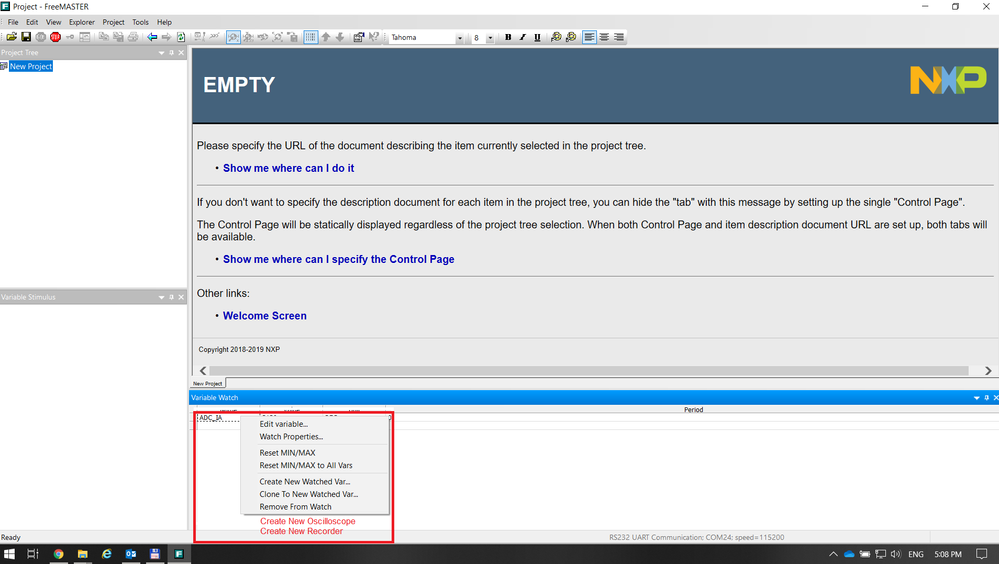The height and width of the screenshot is (564, 999).
Task: Click the highlighted magnifier zoom tool icon
Action: [x=233, y=37]
